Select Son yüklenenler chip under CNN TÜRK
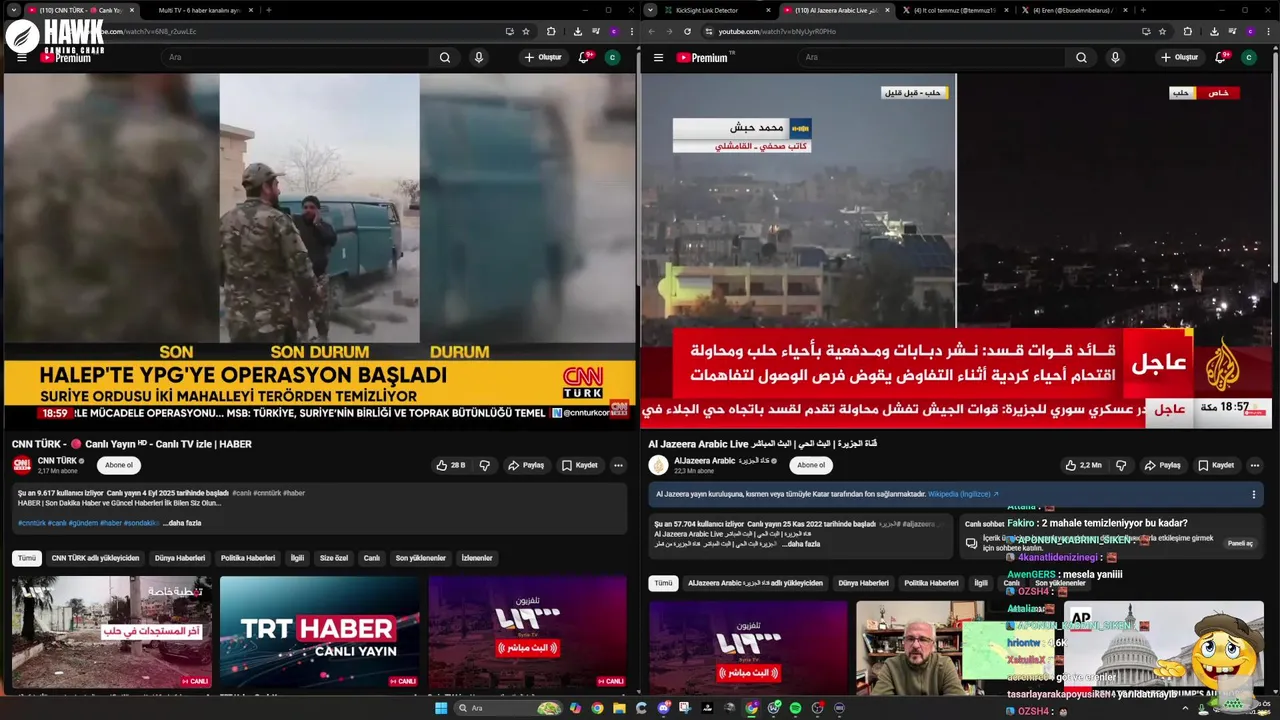Image resolution: width=1280 pixels, height=720 pixels. point(420,558)
